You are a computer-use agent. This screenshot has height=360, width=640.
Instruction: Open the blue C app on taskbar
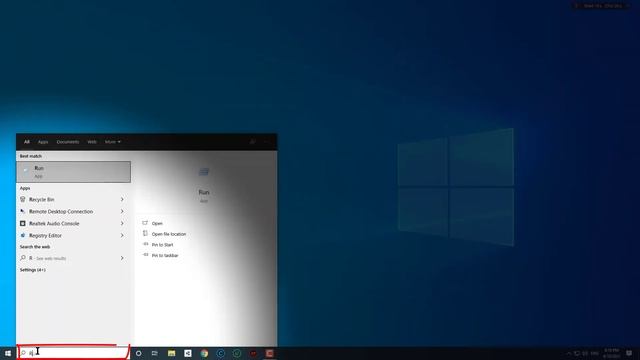(x=220, y=353)
